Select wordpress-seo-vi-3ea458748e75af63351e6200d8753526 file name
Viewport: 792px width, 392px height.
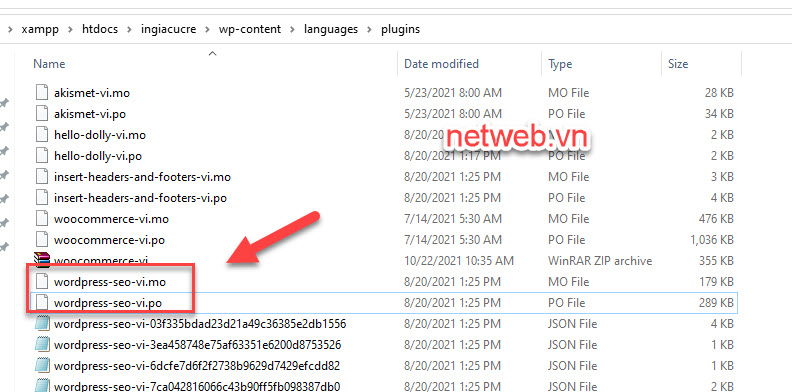coord(197,345)
